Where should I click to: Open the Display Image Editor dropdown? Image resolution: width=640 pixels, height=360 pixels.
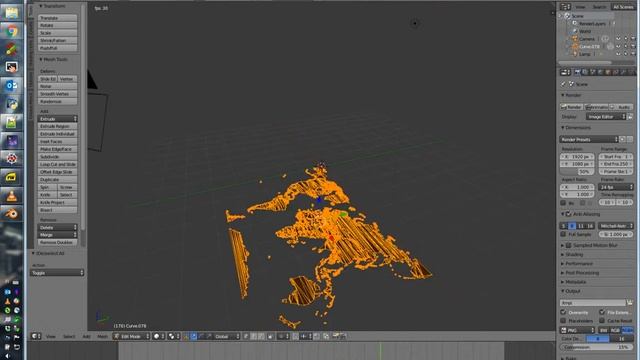pyautogui.click(x=606, y=117)
